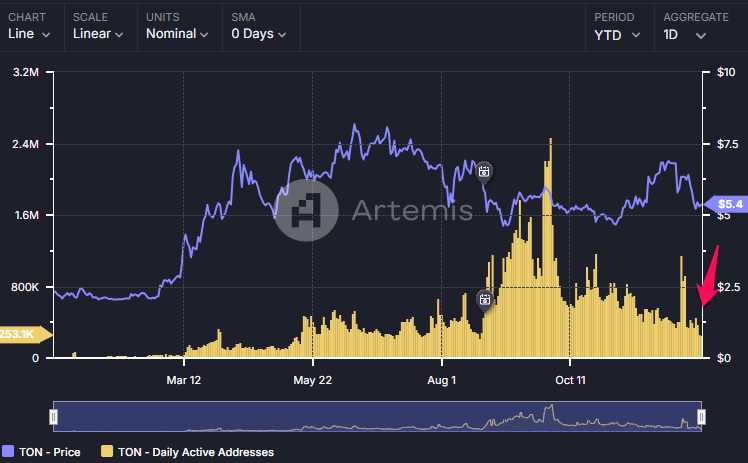
Task: Click the 3.2M left axis label
Action: point(26,72)
